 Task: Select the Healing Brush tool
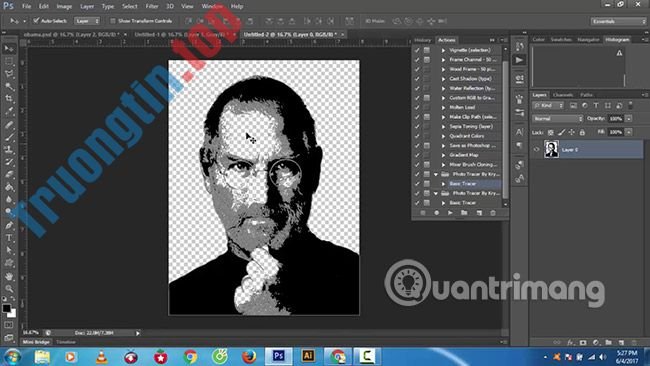9,124
